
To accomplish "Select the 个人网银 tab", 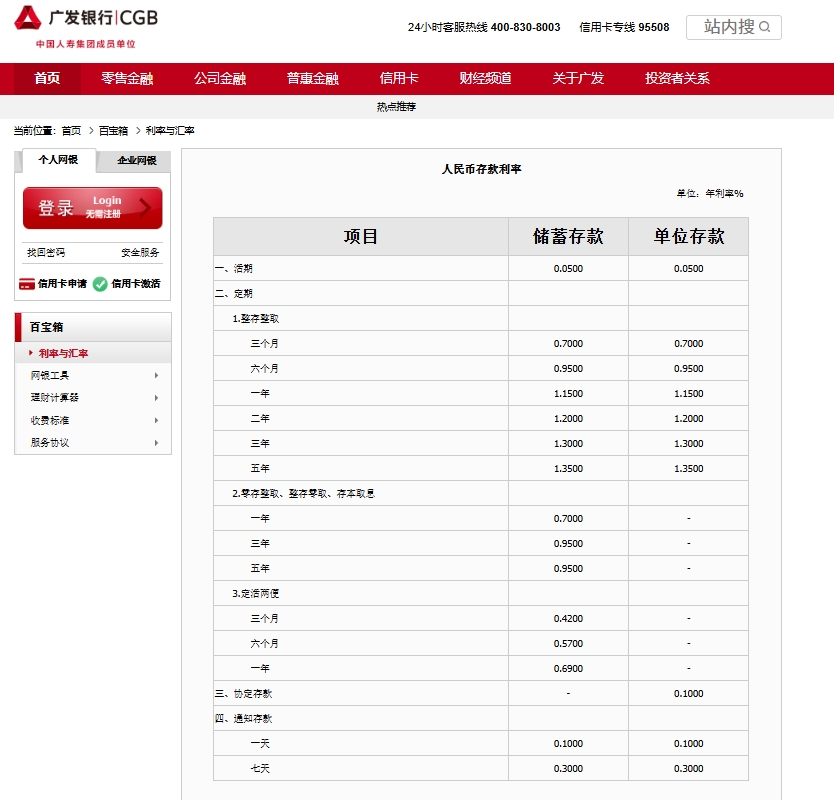I will pyautogui.click(x=58, y=160).
